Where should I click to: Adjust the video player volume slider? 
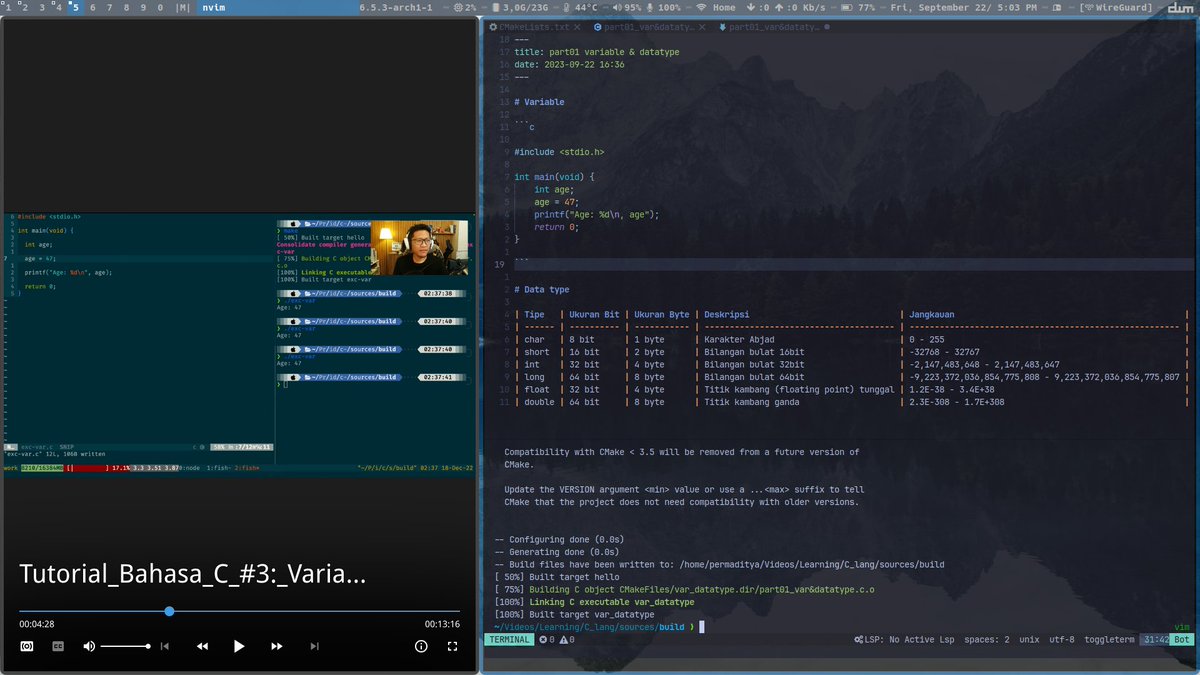pos(125,647)
